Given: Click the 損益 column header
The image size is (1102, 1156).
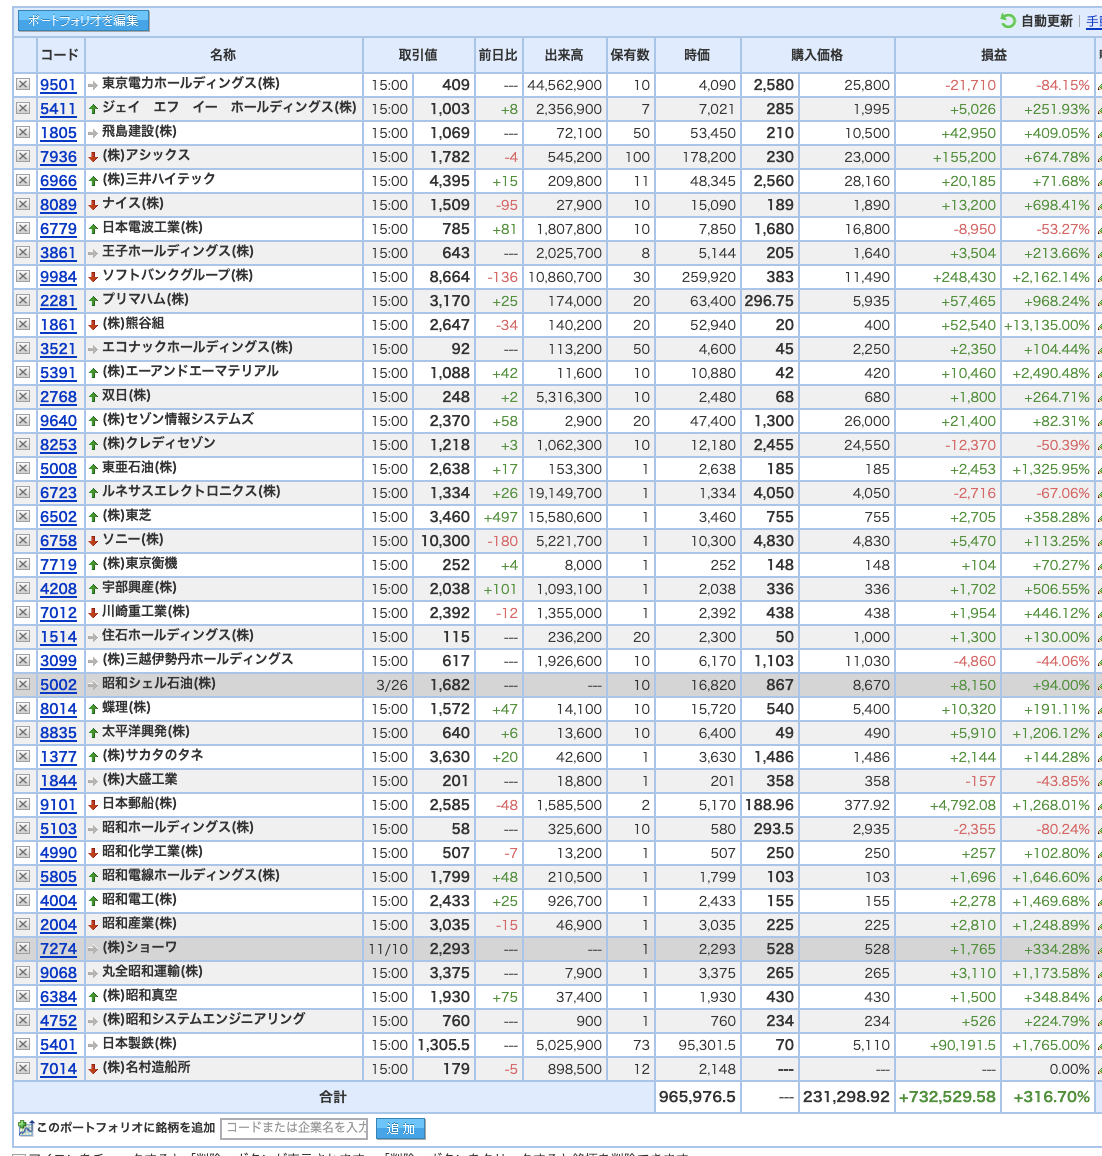Looking at the screenshot, I should click(994, 55).
